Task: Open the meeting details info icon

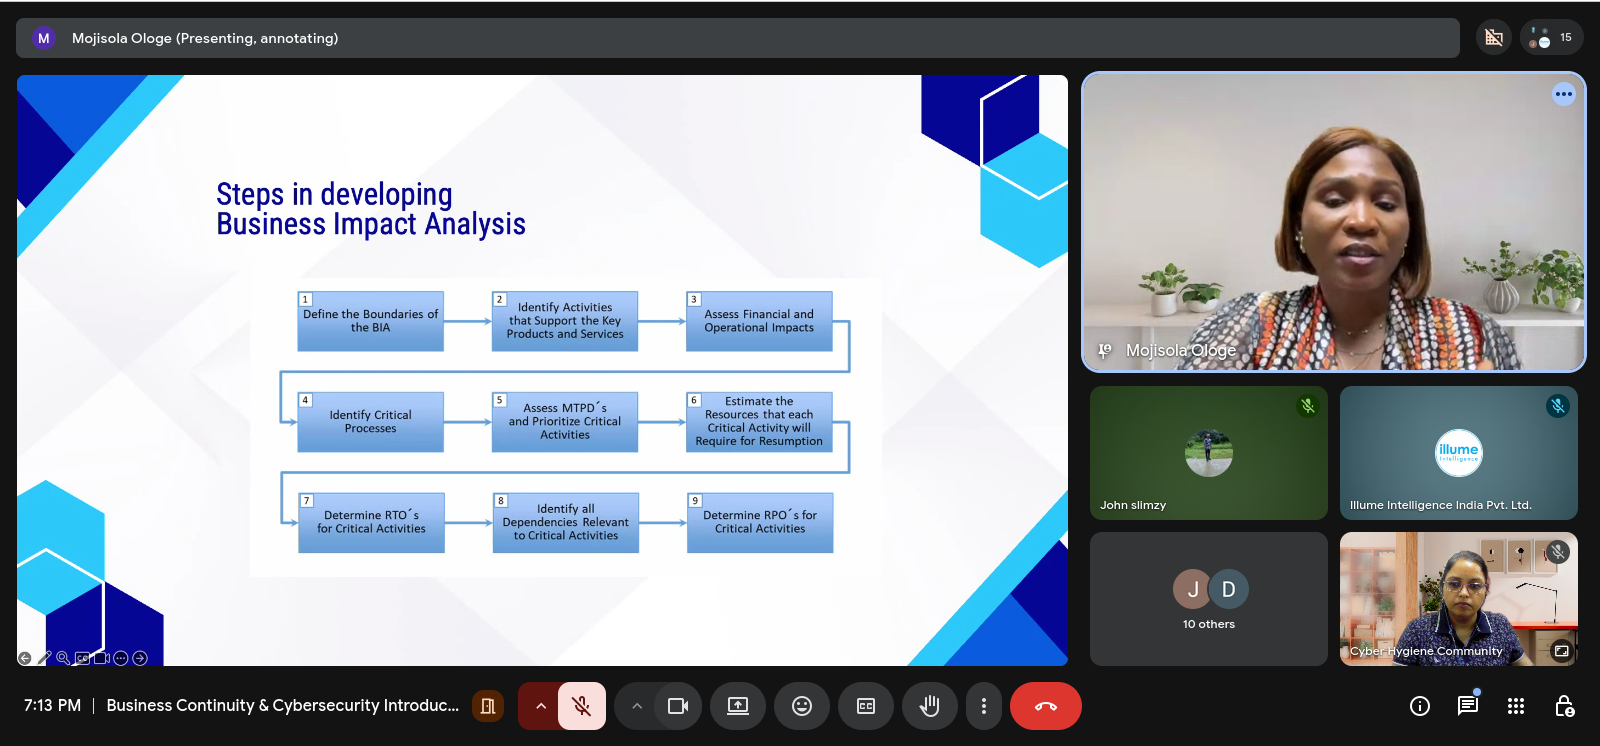Action: [x=1419, y=706]
